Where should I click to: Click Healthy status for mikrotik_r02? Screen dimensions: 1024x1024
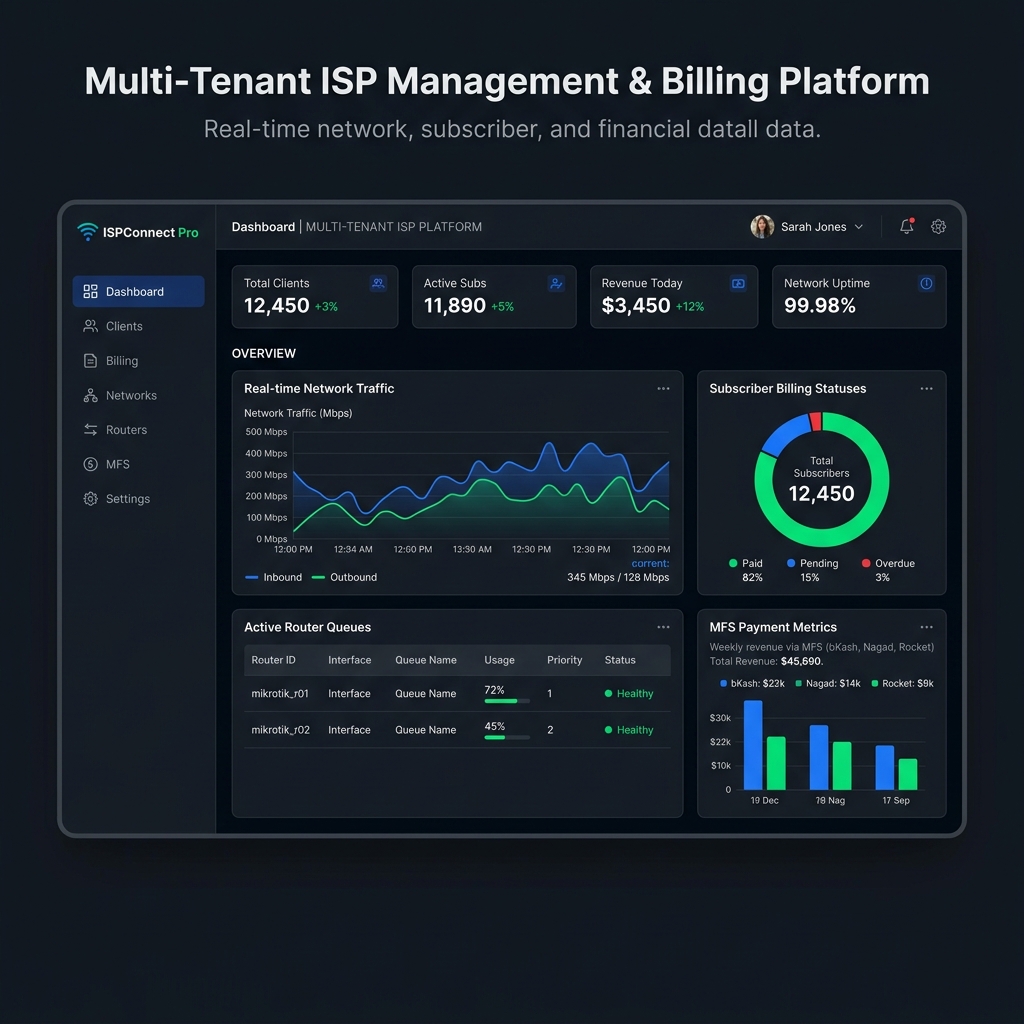click(629, 730)
